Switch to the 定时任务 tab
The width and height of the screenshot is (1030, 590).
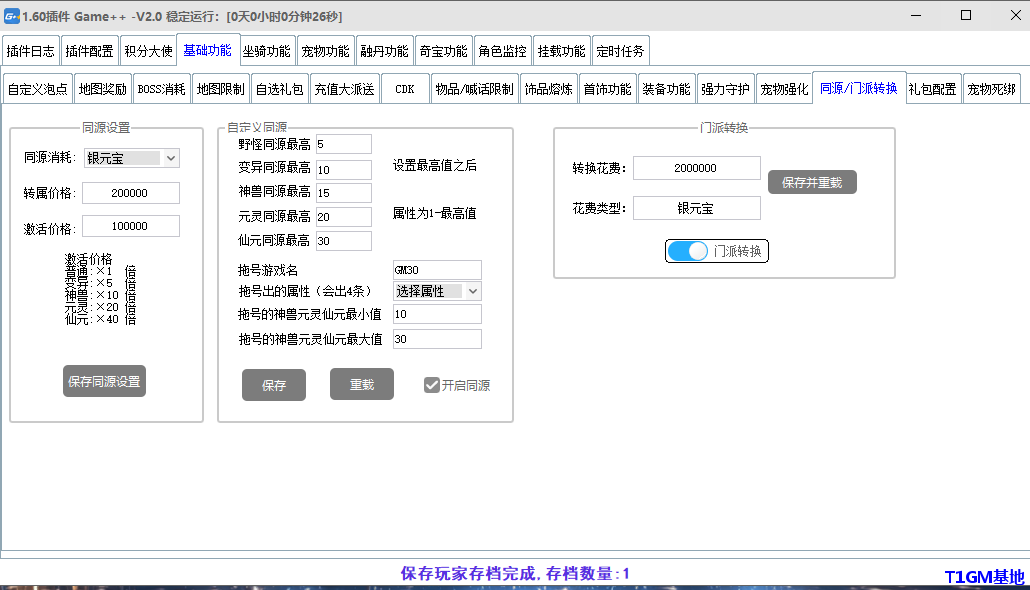pyautogui.click(x=621, y=51)
